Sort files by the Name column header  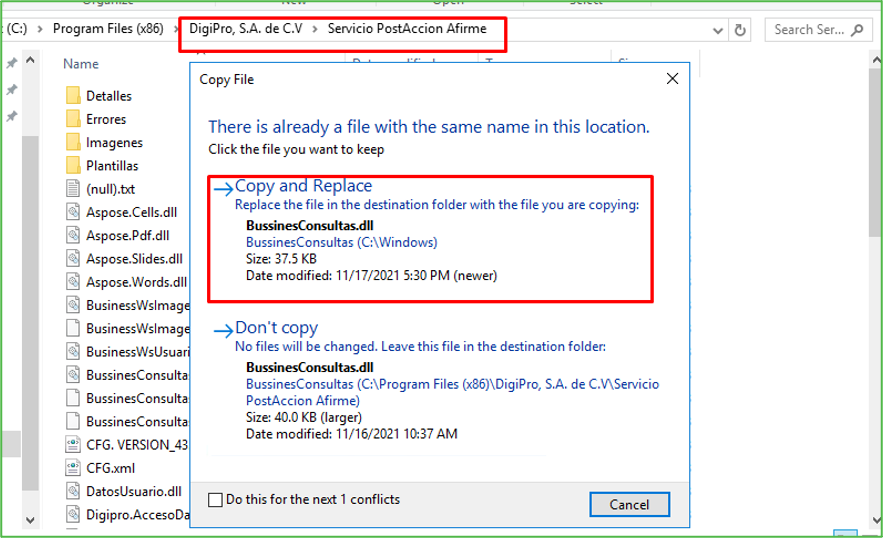(80, 64)
